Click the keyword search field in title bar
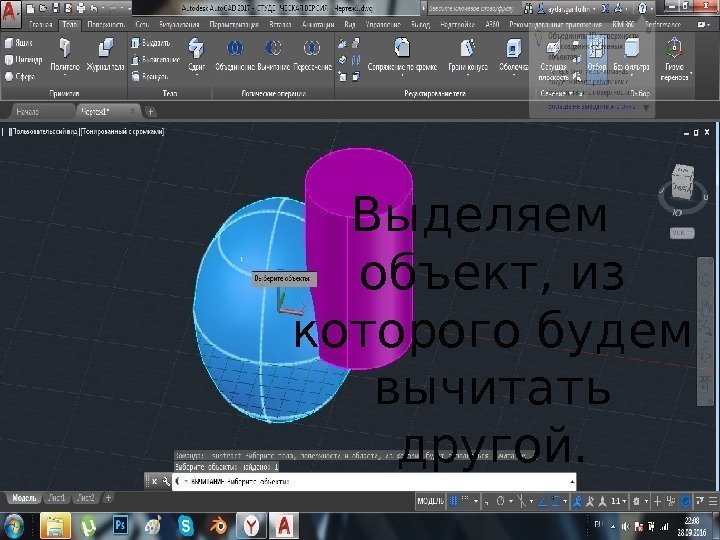Screen dimensions: 720x540 [474, 8]
